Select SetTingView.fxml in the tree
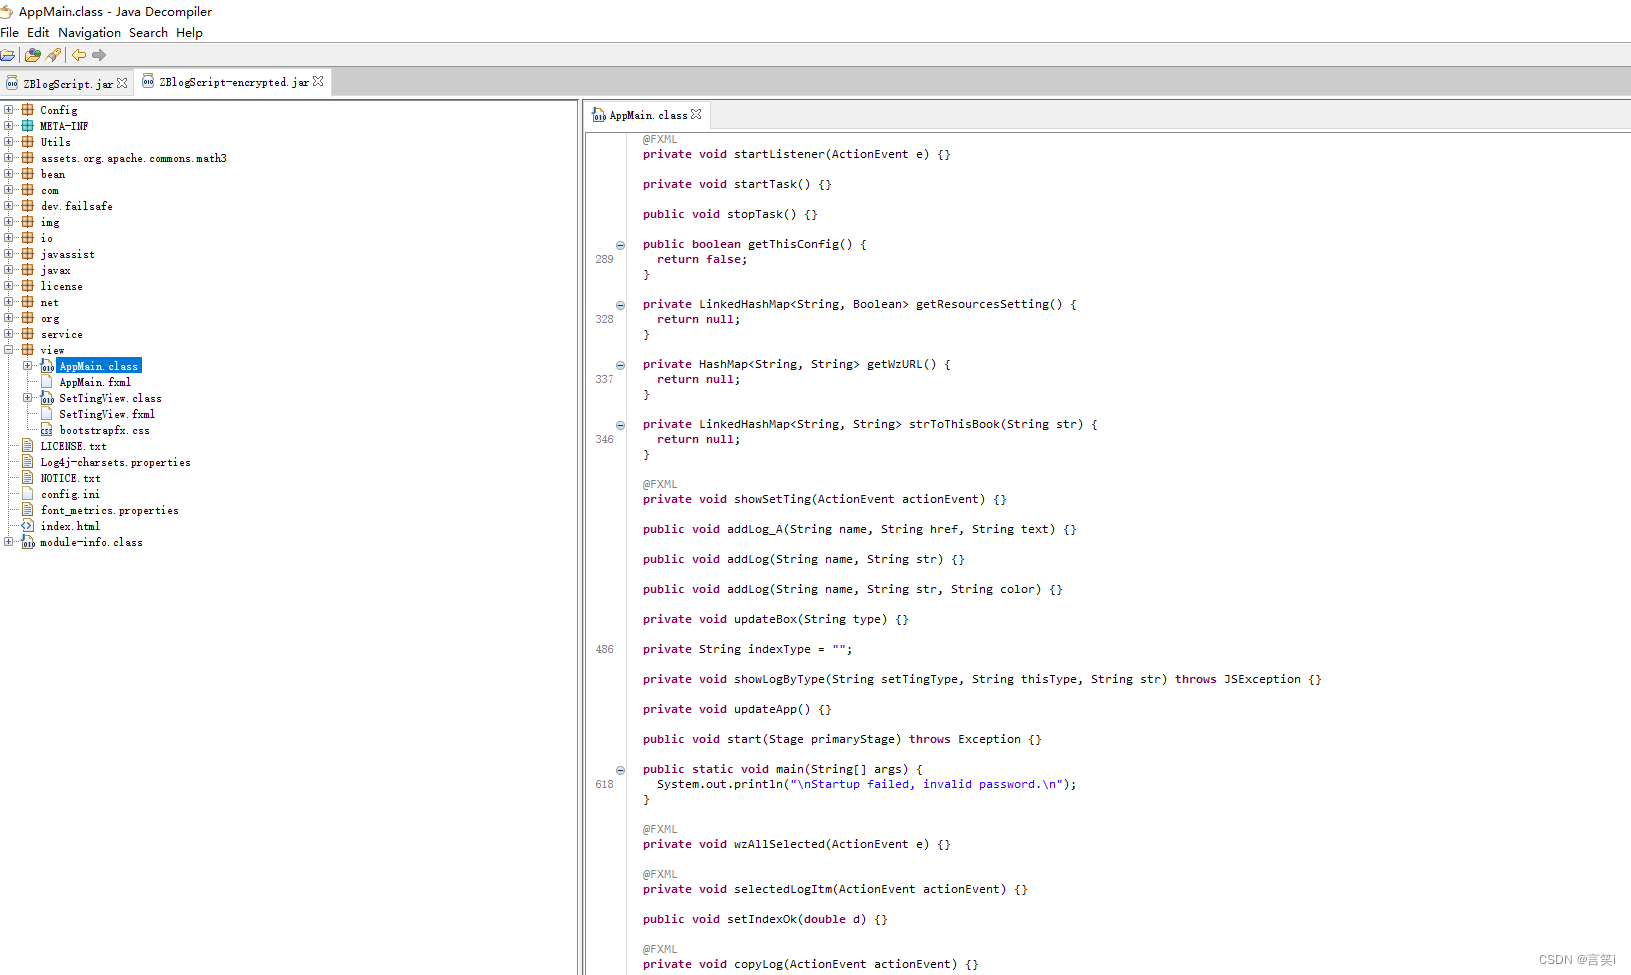The width and height of the screenshot is (1631, 975). [x=107, y=414]
